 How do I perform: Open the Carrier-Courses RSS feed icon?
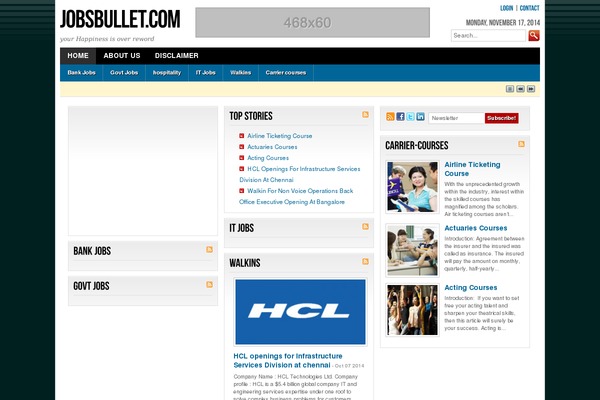point(521,144)
